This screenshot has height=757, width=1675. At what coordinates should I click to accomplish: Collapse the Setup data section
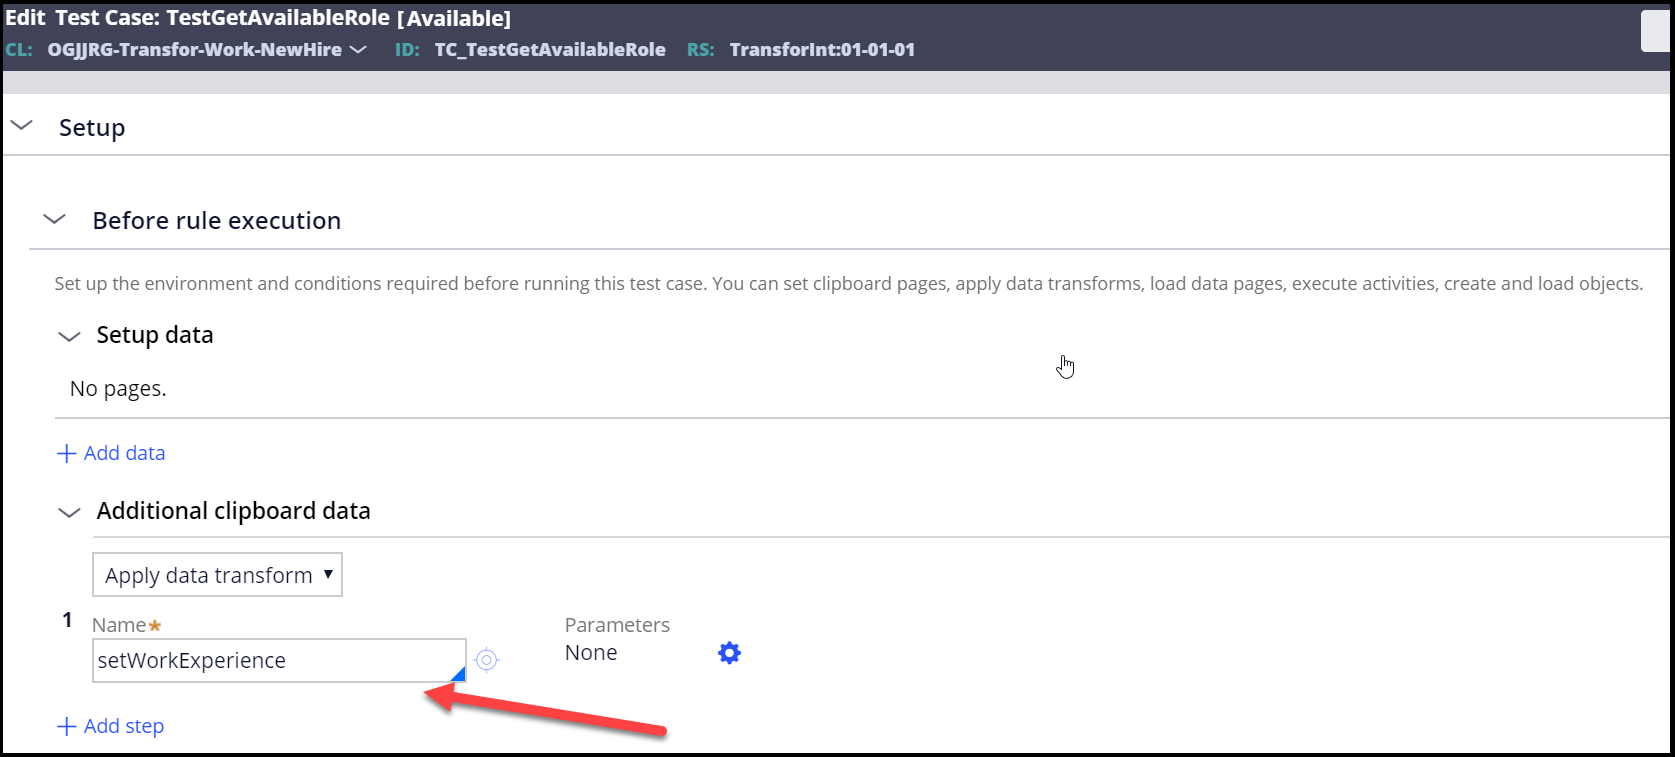coord(69,336)
